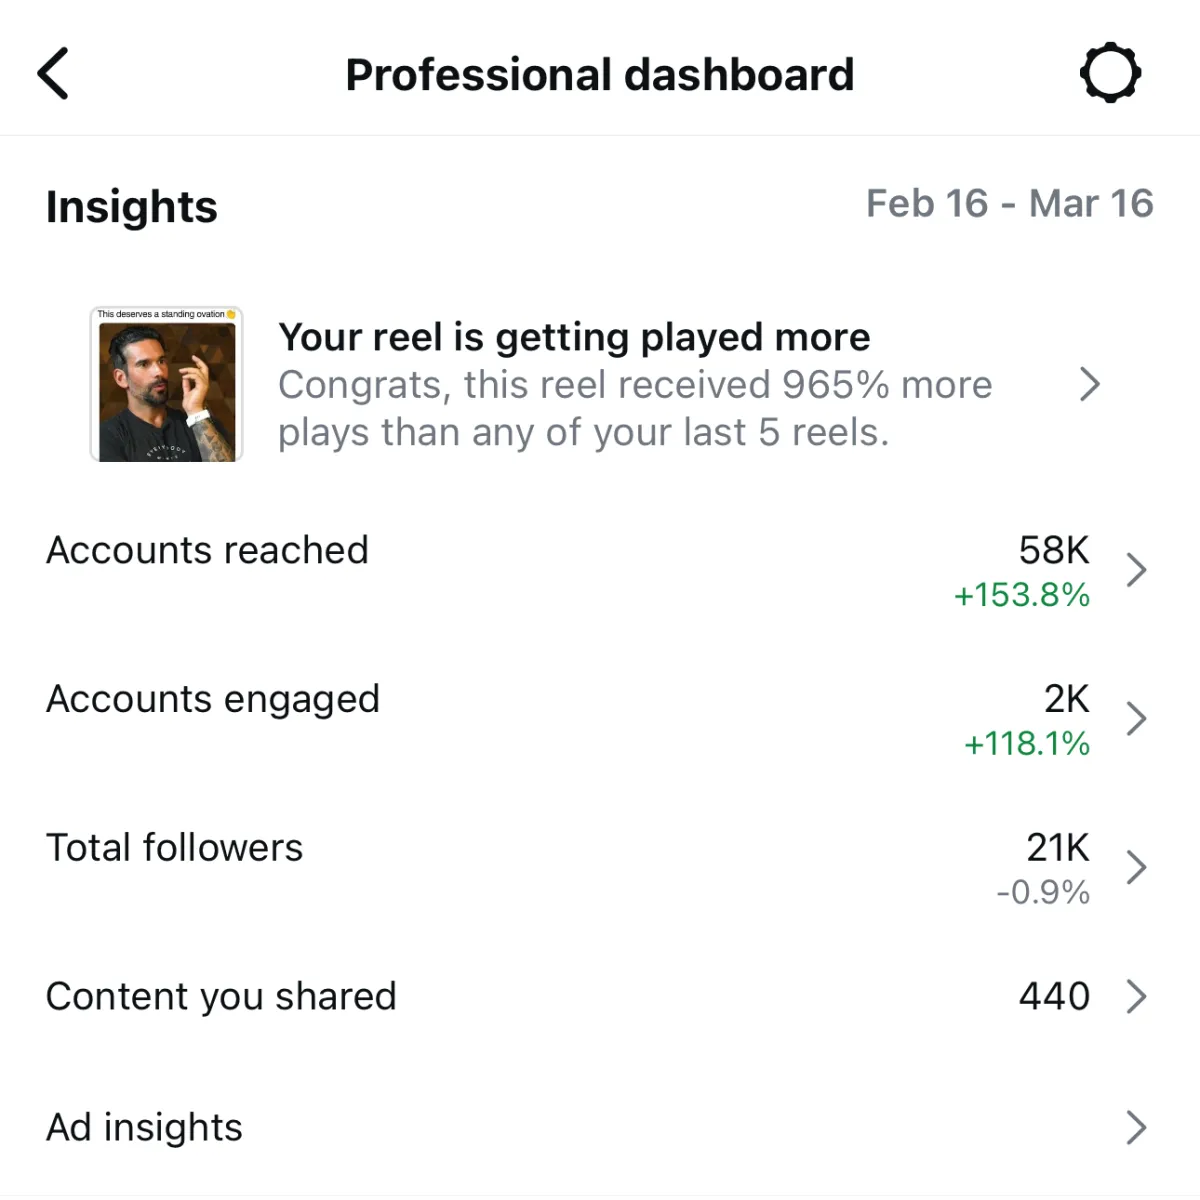The height and width of the screenshot is (1200, 1200).
Task: Tap "Your reel is getting played more" headline
Action: [x=574, y=338]
